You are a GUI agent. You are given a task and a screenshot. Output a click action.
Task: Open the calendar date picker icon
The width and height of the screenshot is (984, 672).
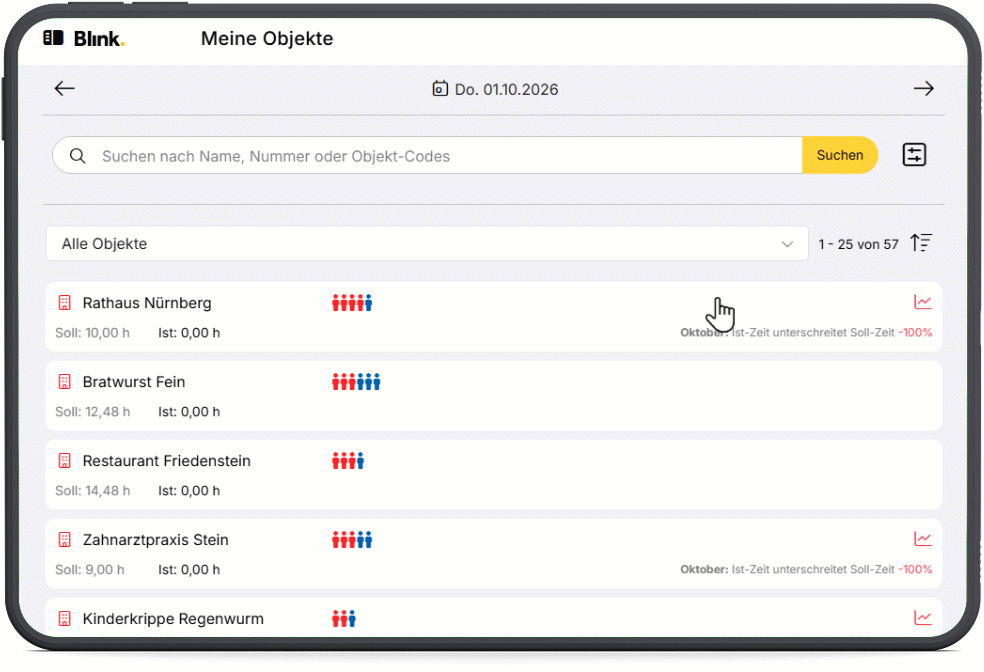440,88
